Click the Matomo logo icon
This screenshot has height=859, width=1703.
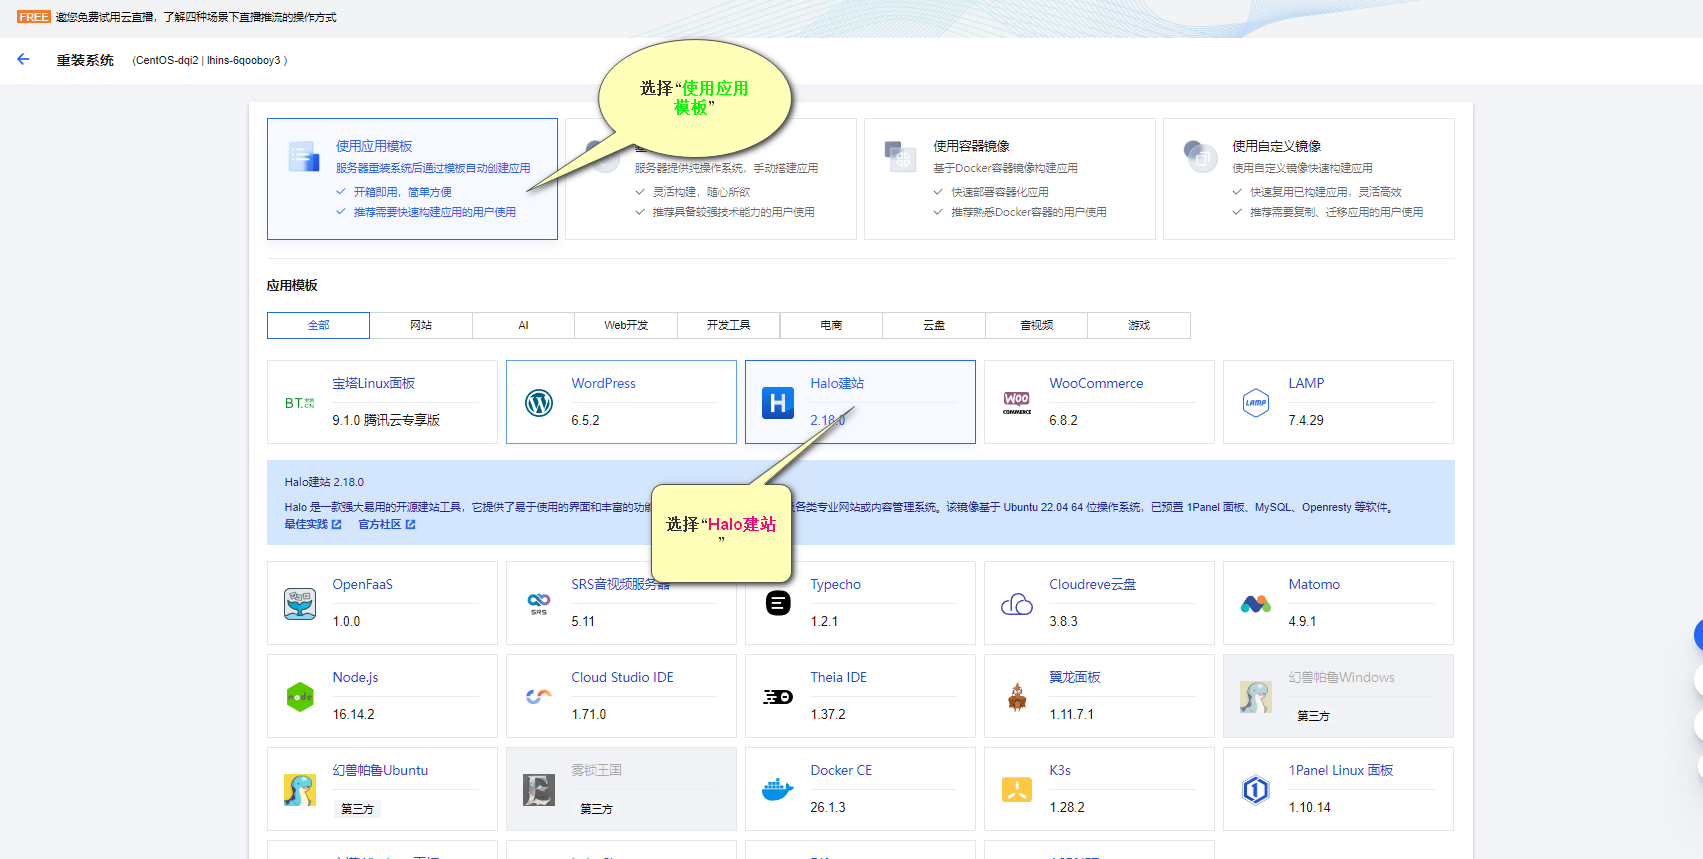coord(1256,604)
